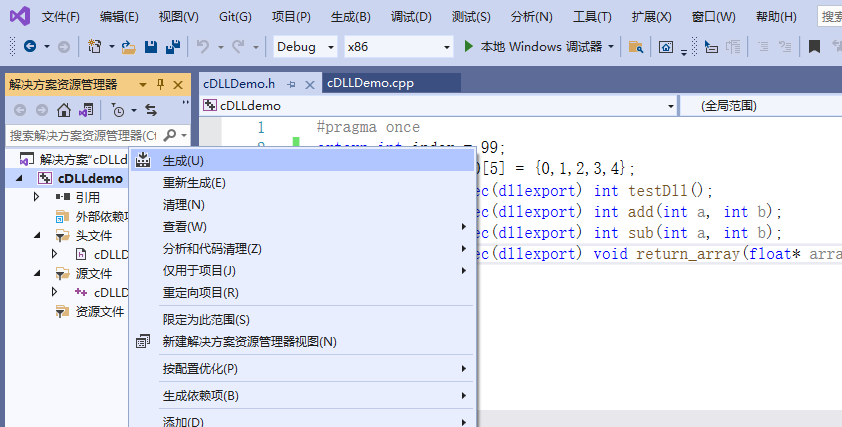Collapse the 源文件 folder
Screen dimensions: 842x427
tap(37, 273)
